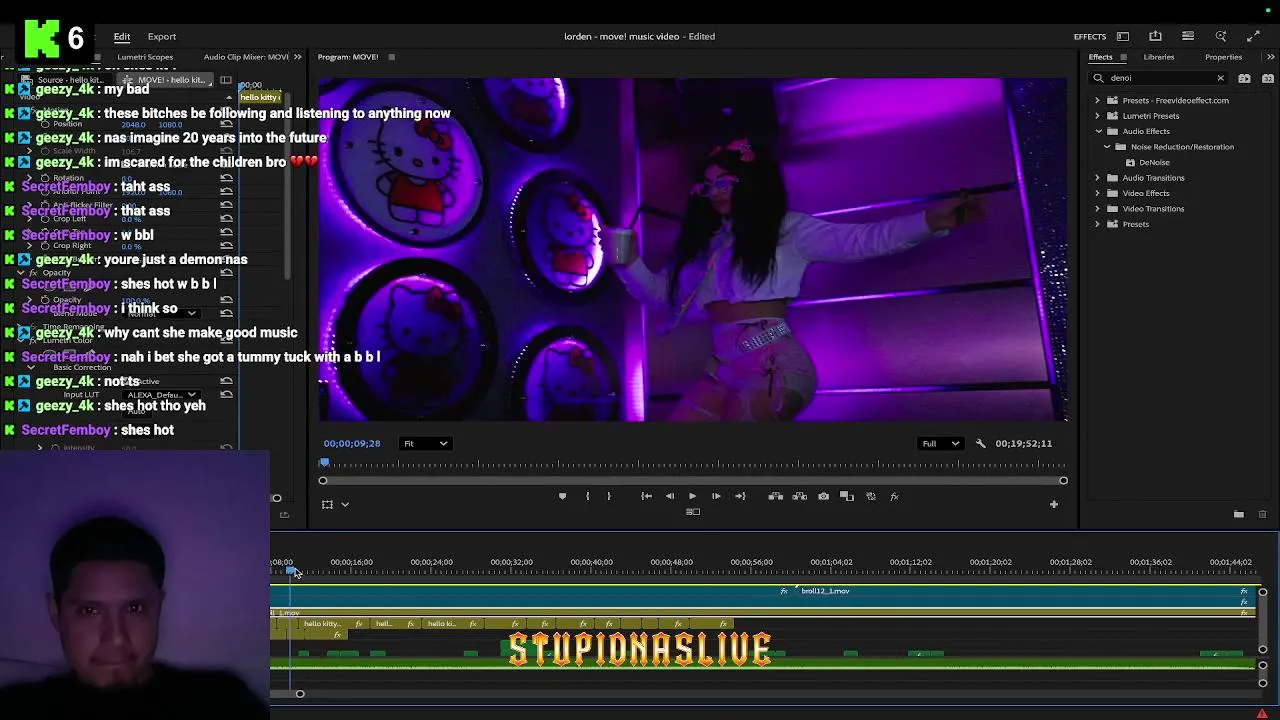Switch to the Export tab
The height and width of the screenshot is (720, 1280).
click(x=162, y=36)
